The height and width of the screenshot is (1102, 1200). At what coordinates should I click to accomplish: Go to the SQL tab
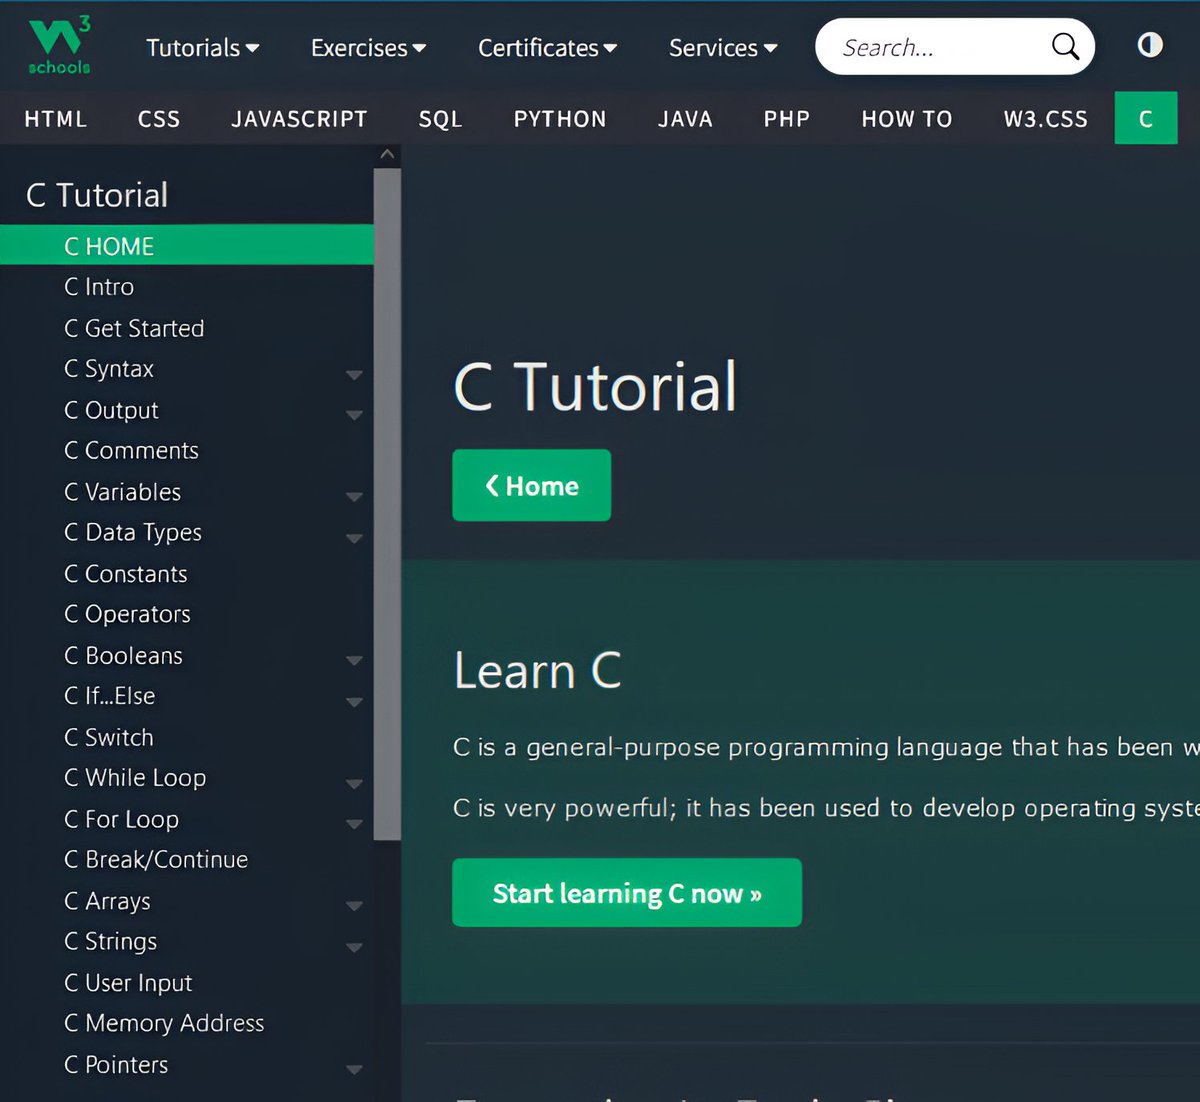pyautogui.click(x=440, y=119)
